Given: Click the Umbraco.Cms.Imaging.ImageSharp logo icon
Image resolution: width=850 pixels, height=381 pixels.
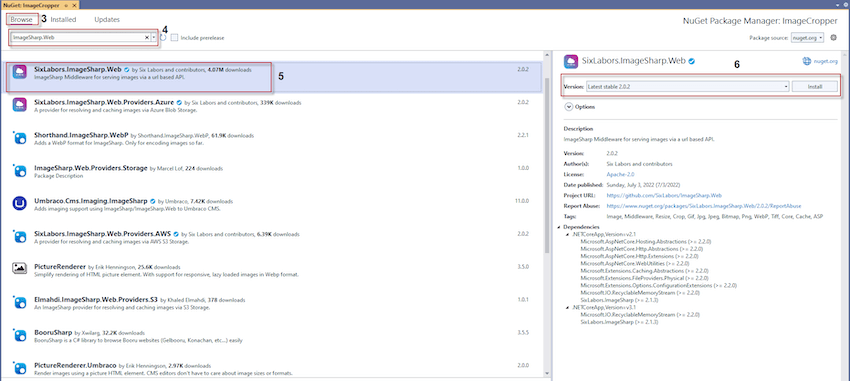Looking at the screenshot, I should [20, 204].
